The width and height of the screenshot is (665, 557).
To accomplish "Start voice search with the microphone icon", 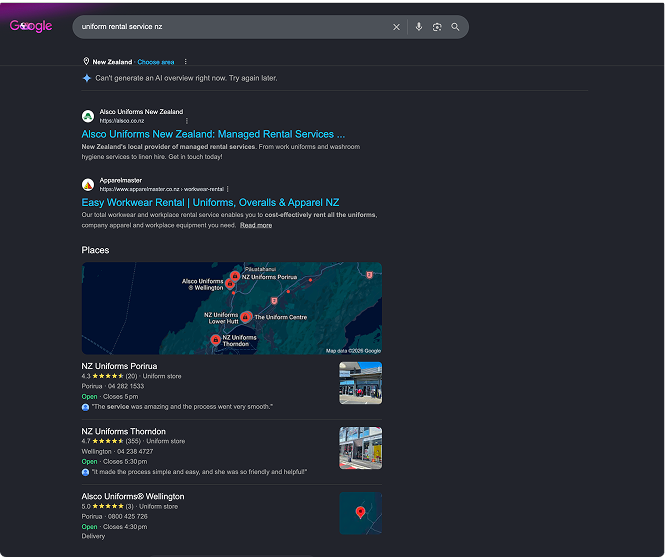I will (419, 27).
